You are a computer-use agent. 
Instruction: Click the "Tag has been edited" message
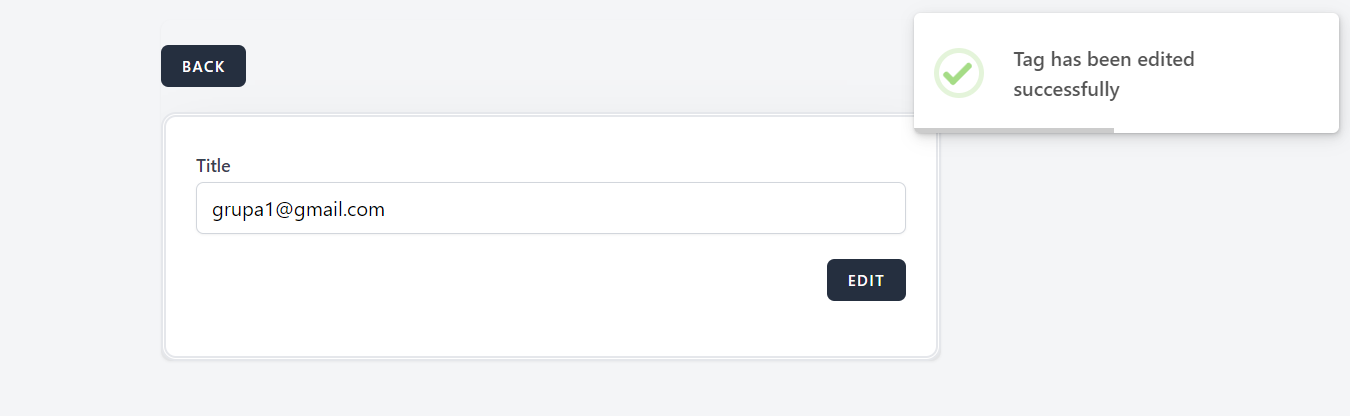tap(1103, 60)
